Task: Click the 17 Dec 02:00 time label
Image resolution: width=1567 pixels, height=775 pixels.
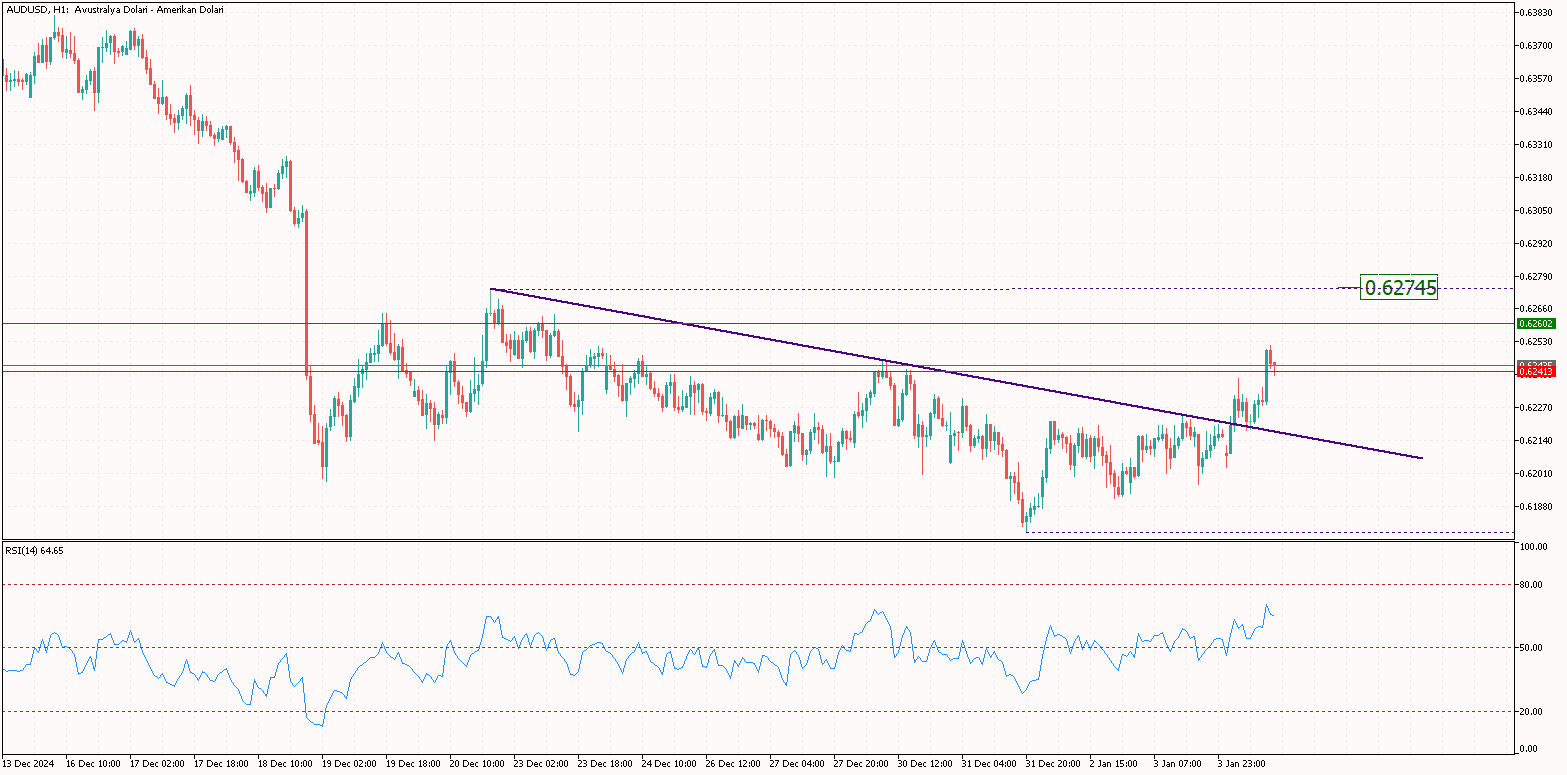Action: point(158,763)
